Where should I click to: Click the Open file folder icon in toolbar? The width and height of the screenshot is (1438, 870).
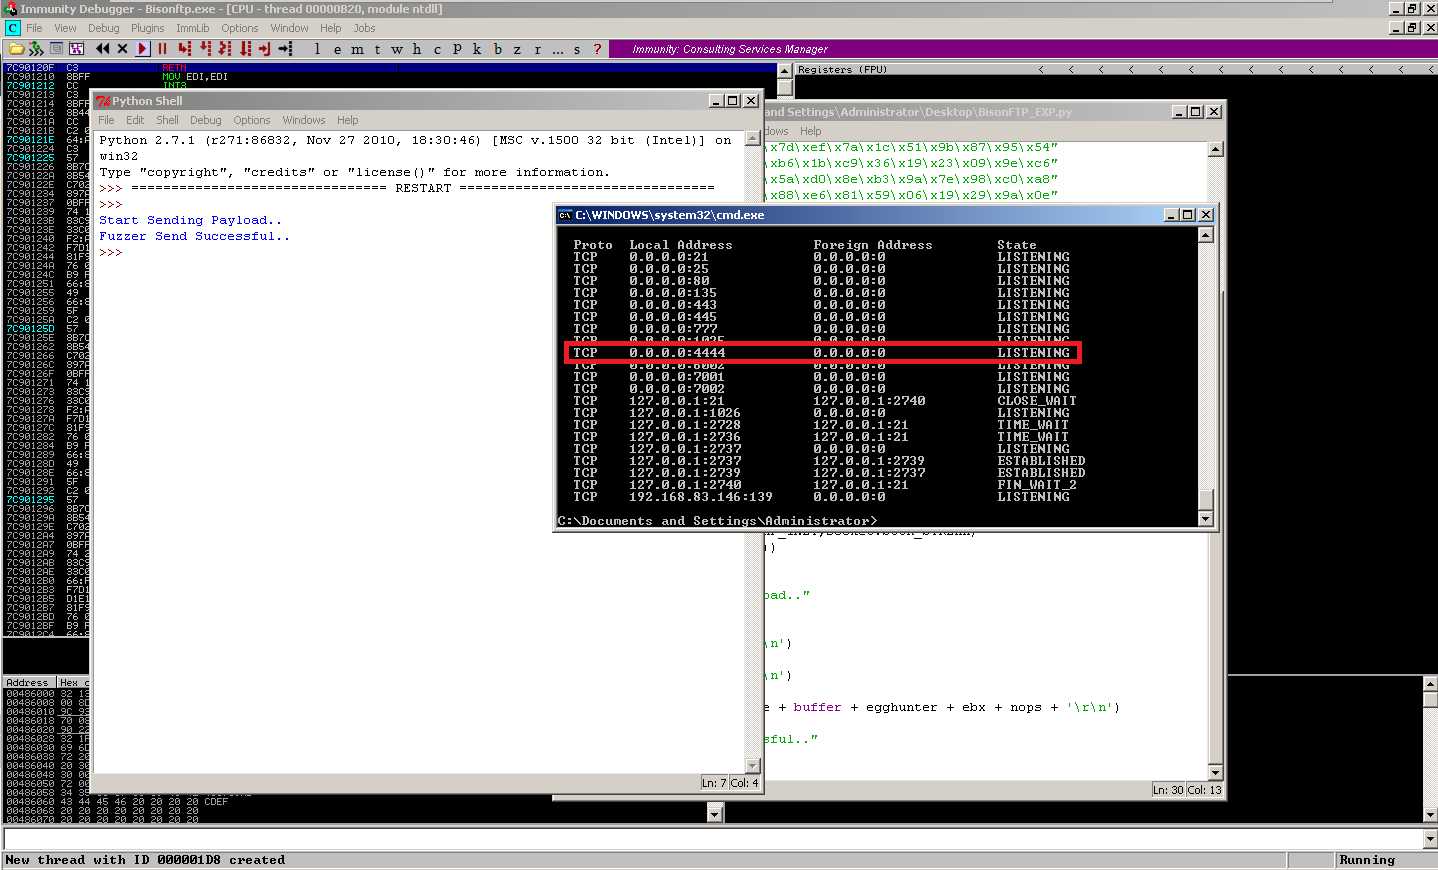point(15,48)
